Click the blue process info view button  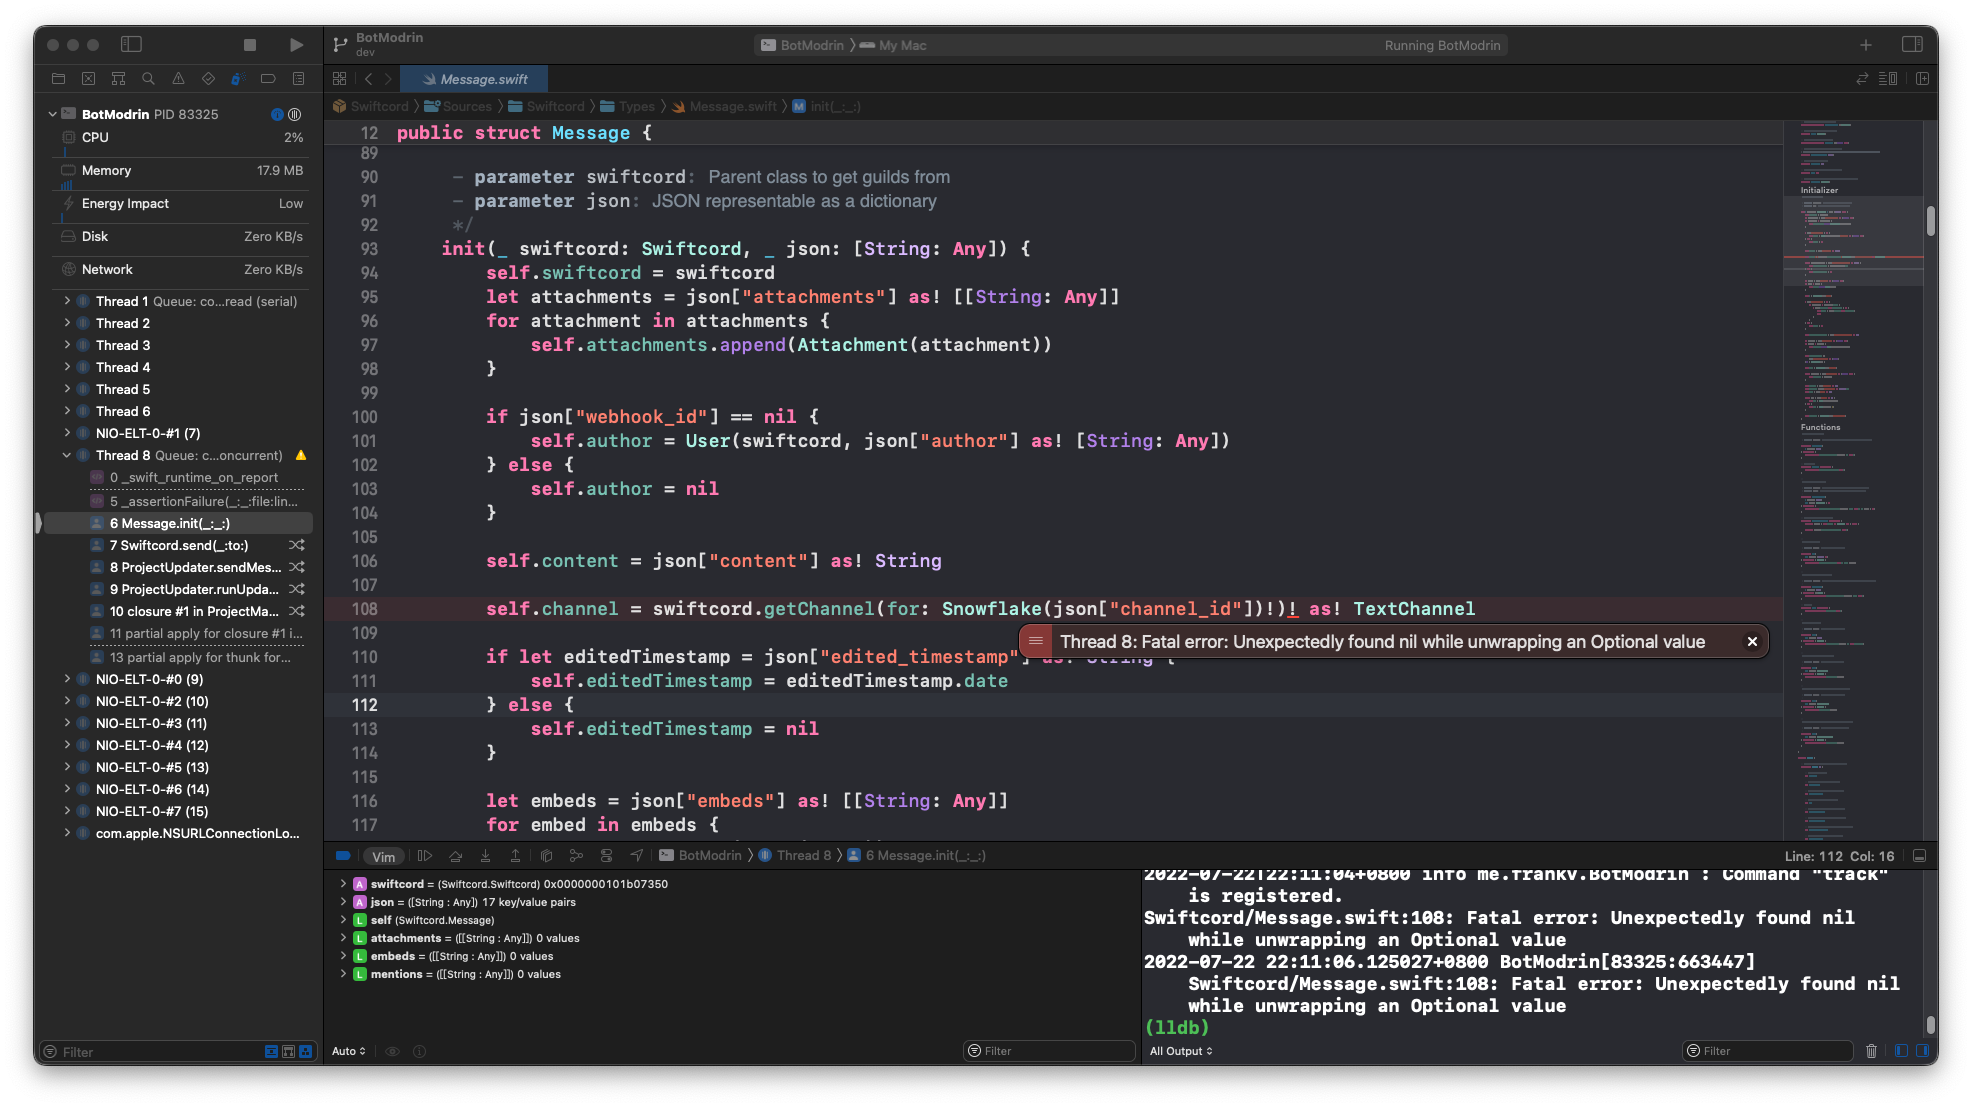277,114
